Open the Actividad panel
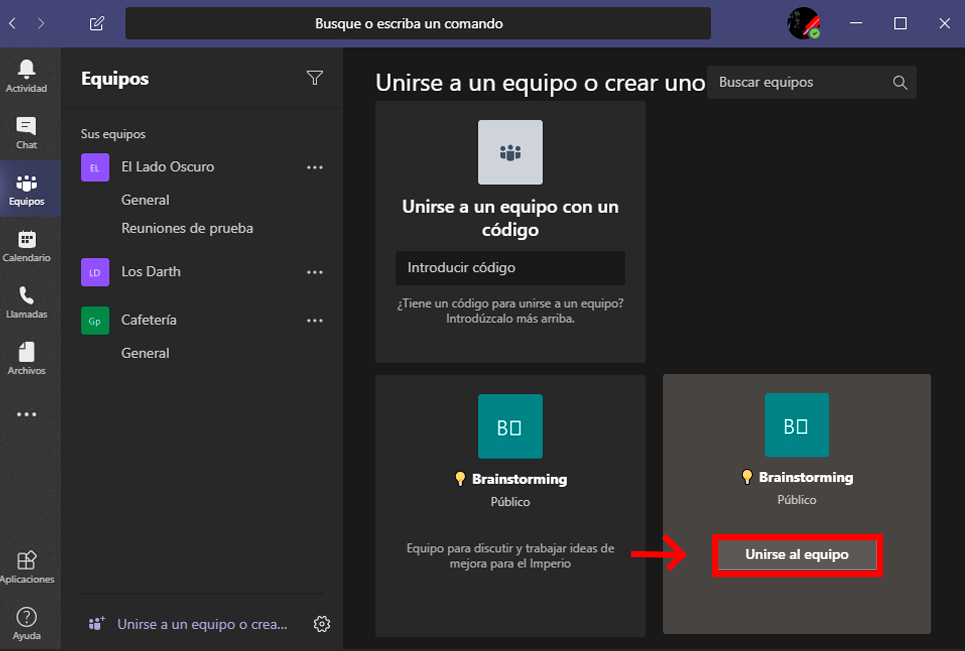 coord(27,74)
